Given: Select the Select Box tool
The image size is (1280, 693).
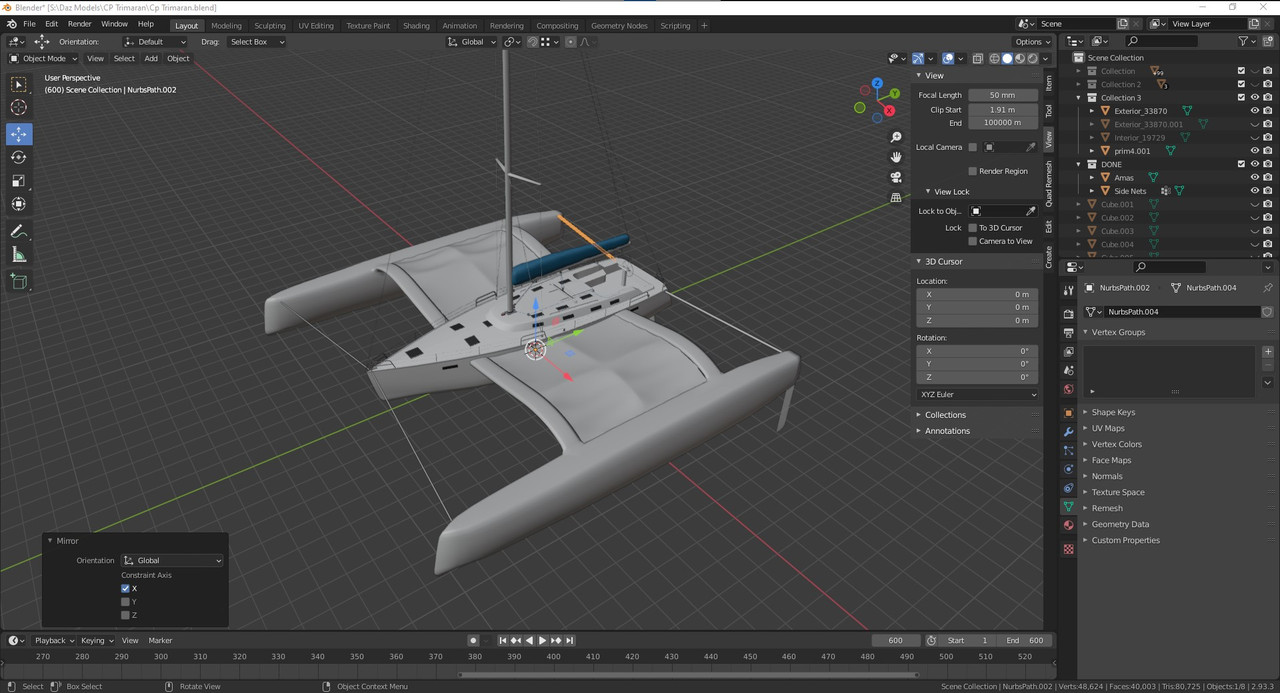Looking at the screenshot, I should (19, 85).
